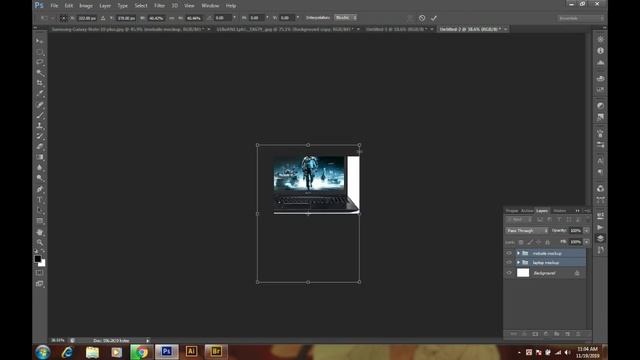640x360 pixels.
Task: Select the Crop tool
Action: 40,83
